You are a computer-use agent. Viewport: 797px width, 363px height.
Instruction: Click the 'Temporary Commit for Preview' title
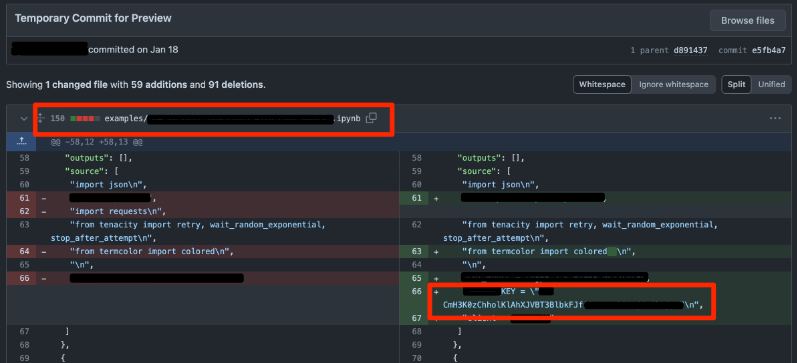pyautogui.click(x=93, y=18)
